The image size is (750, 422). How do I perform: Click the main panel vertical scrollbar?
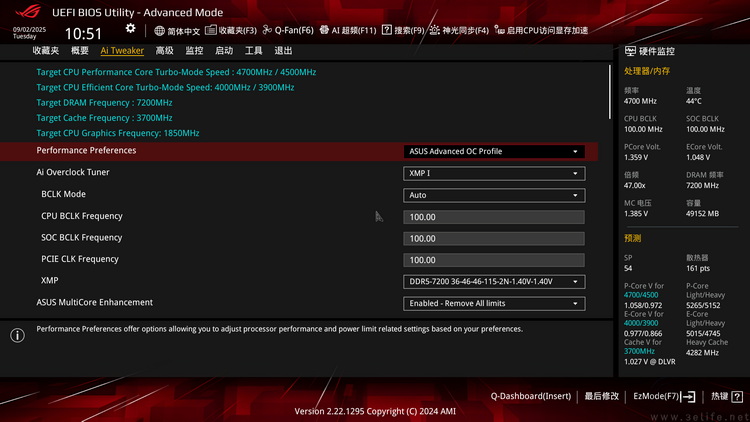[x=609, y=92]
